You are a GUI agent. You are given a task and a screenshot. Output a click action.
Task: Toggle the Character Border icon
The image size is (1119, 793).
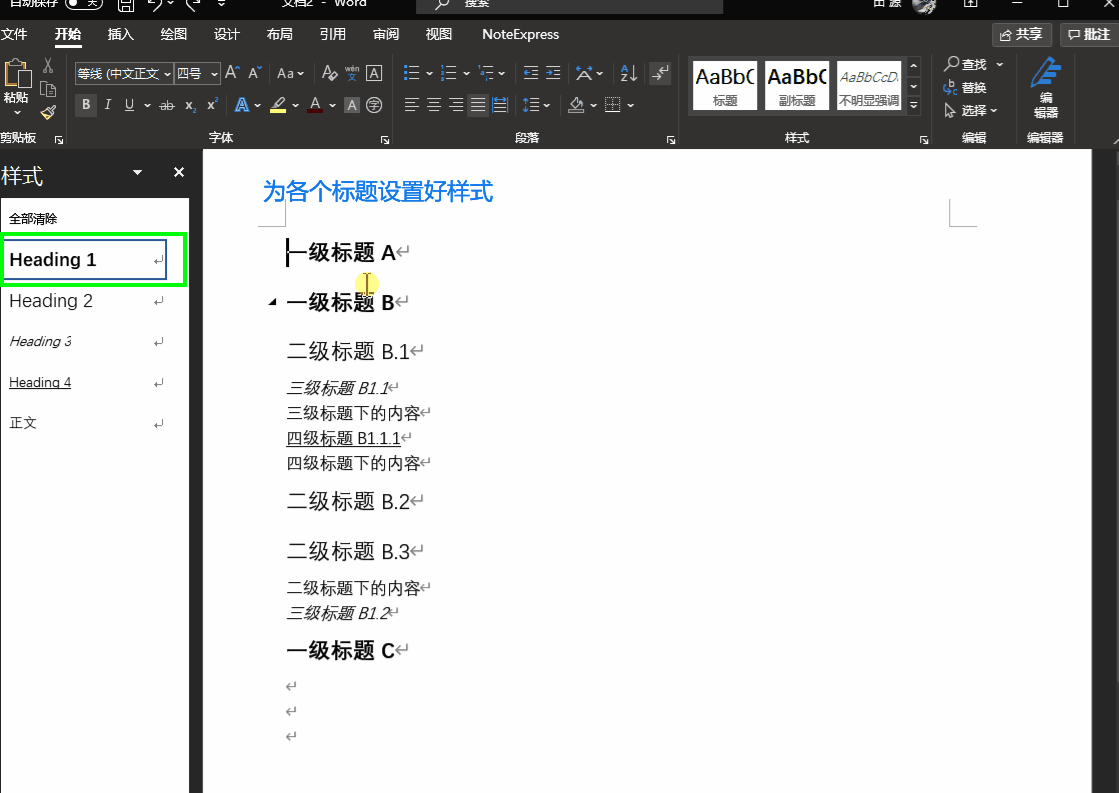(x=372, y=73)
